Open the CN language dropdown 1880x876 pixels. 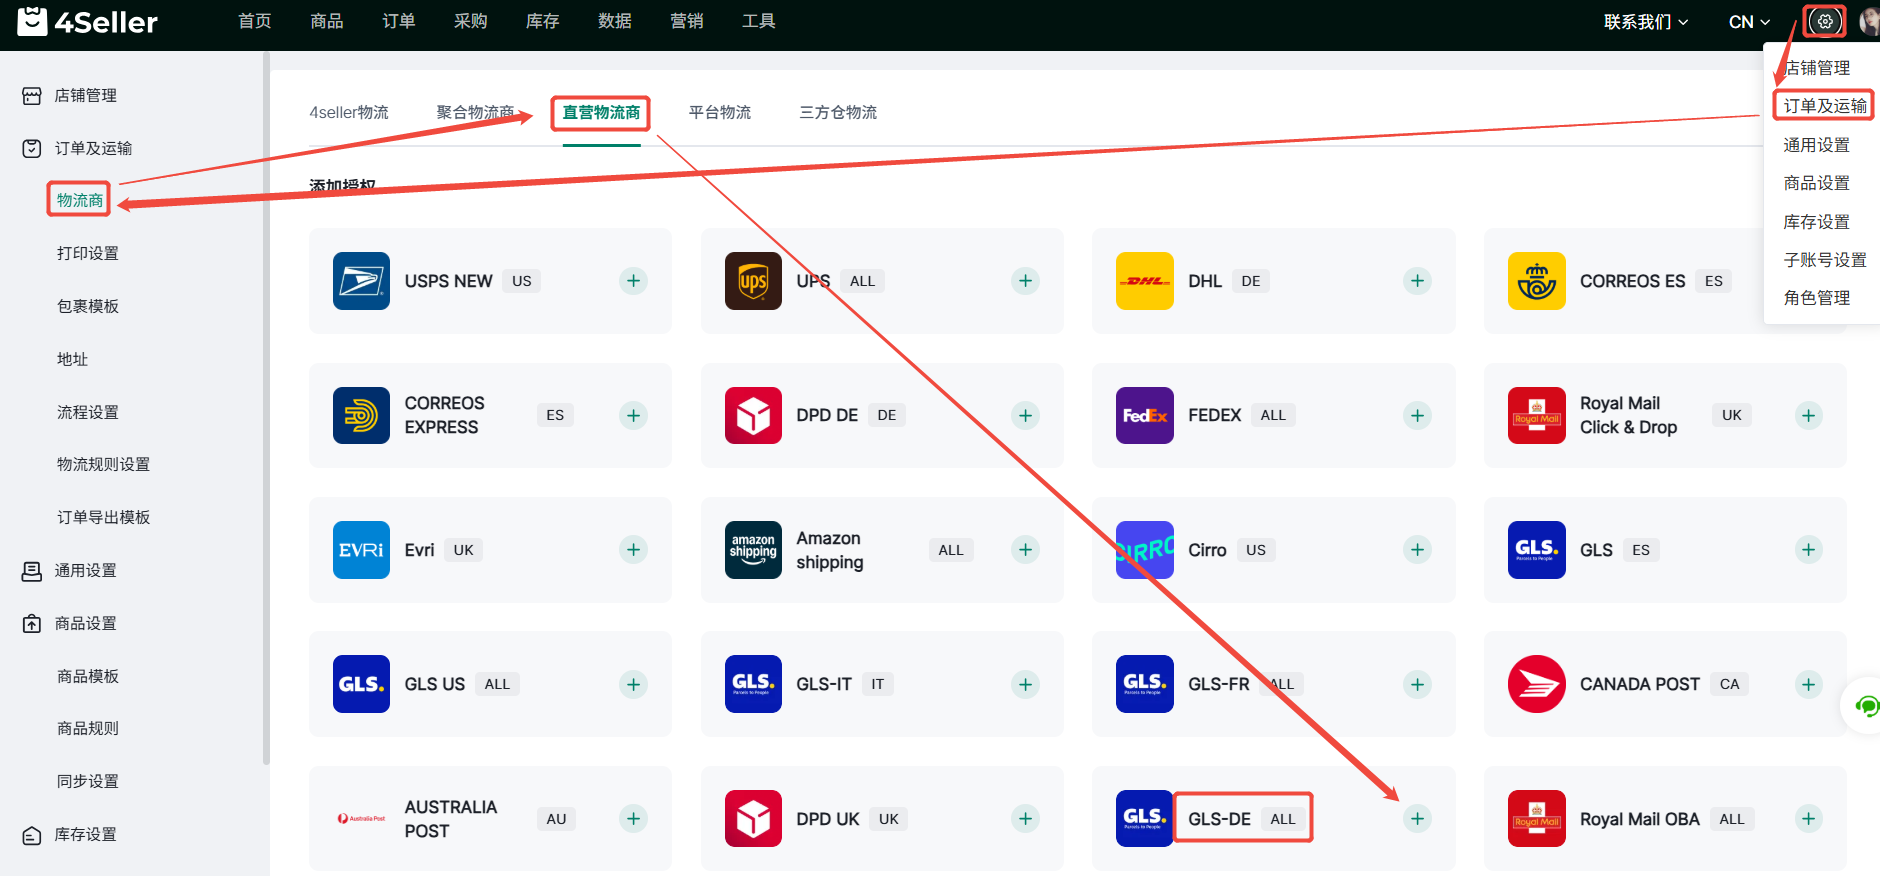click(x=1749, y=22)
